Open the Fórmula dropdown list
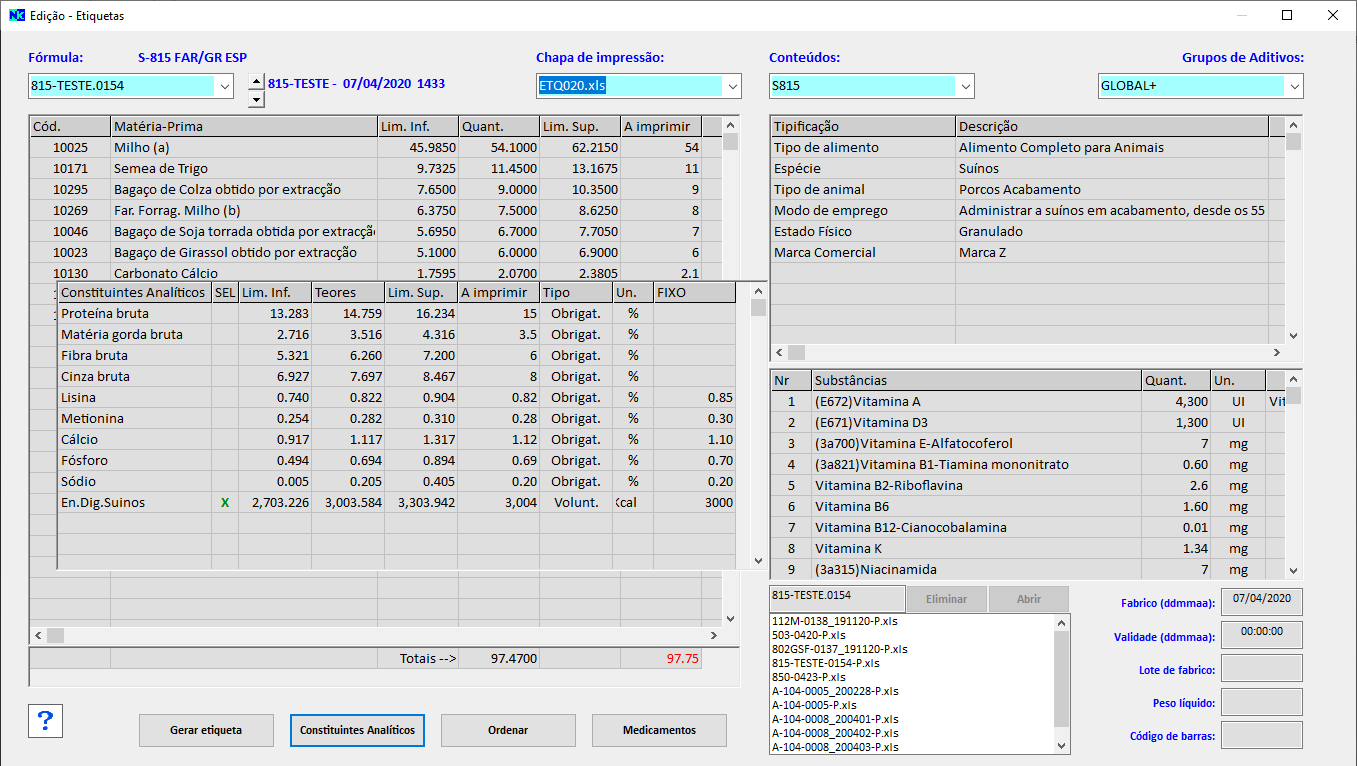The image size is (1357, 766). (224, 86)
